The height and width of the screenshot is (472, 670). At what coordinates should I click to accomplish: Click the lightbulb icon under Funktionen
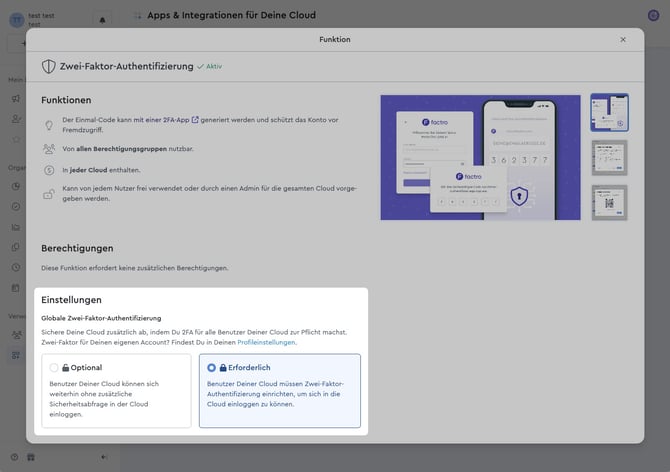[49, 122]
